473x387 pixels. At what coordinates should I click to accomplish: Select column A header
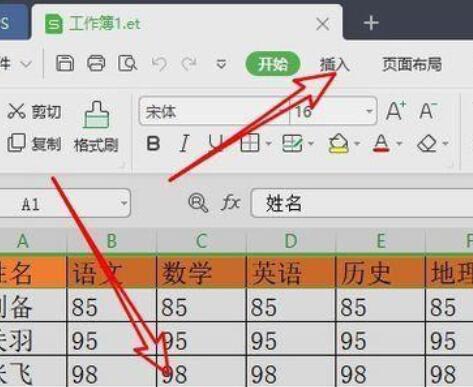pyautogui.click(x=33, y=241)
